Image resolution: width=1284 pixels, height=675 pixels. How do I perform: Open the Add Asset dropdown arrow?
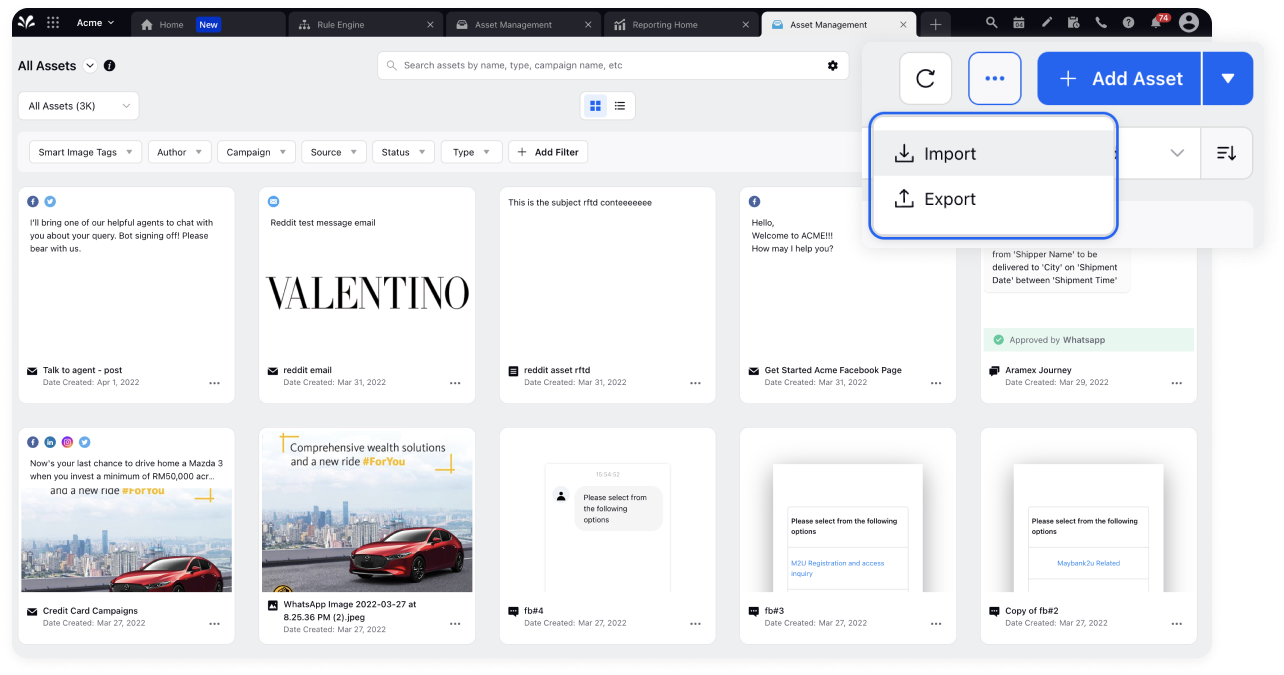(1227, 78)
